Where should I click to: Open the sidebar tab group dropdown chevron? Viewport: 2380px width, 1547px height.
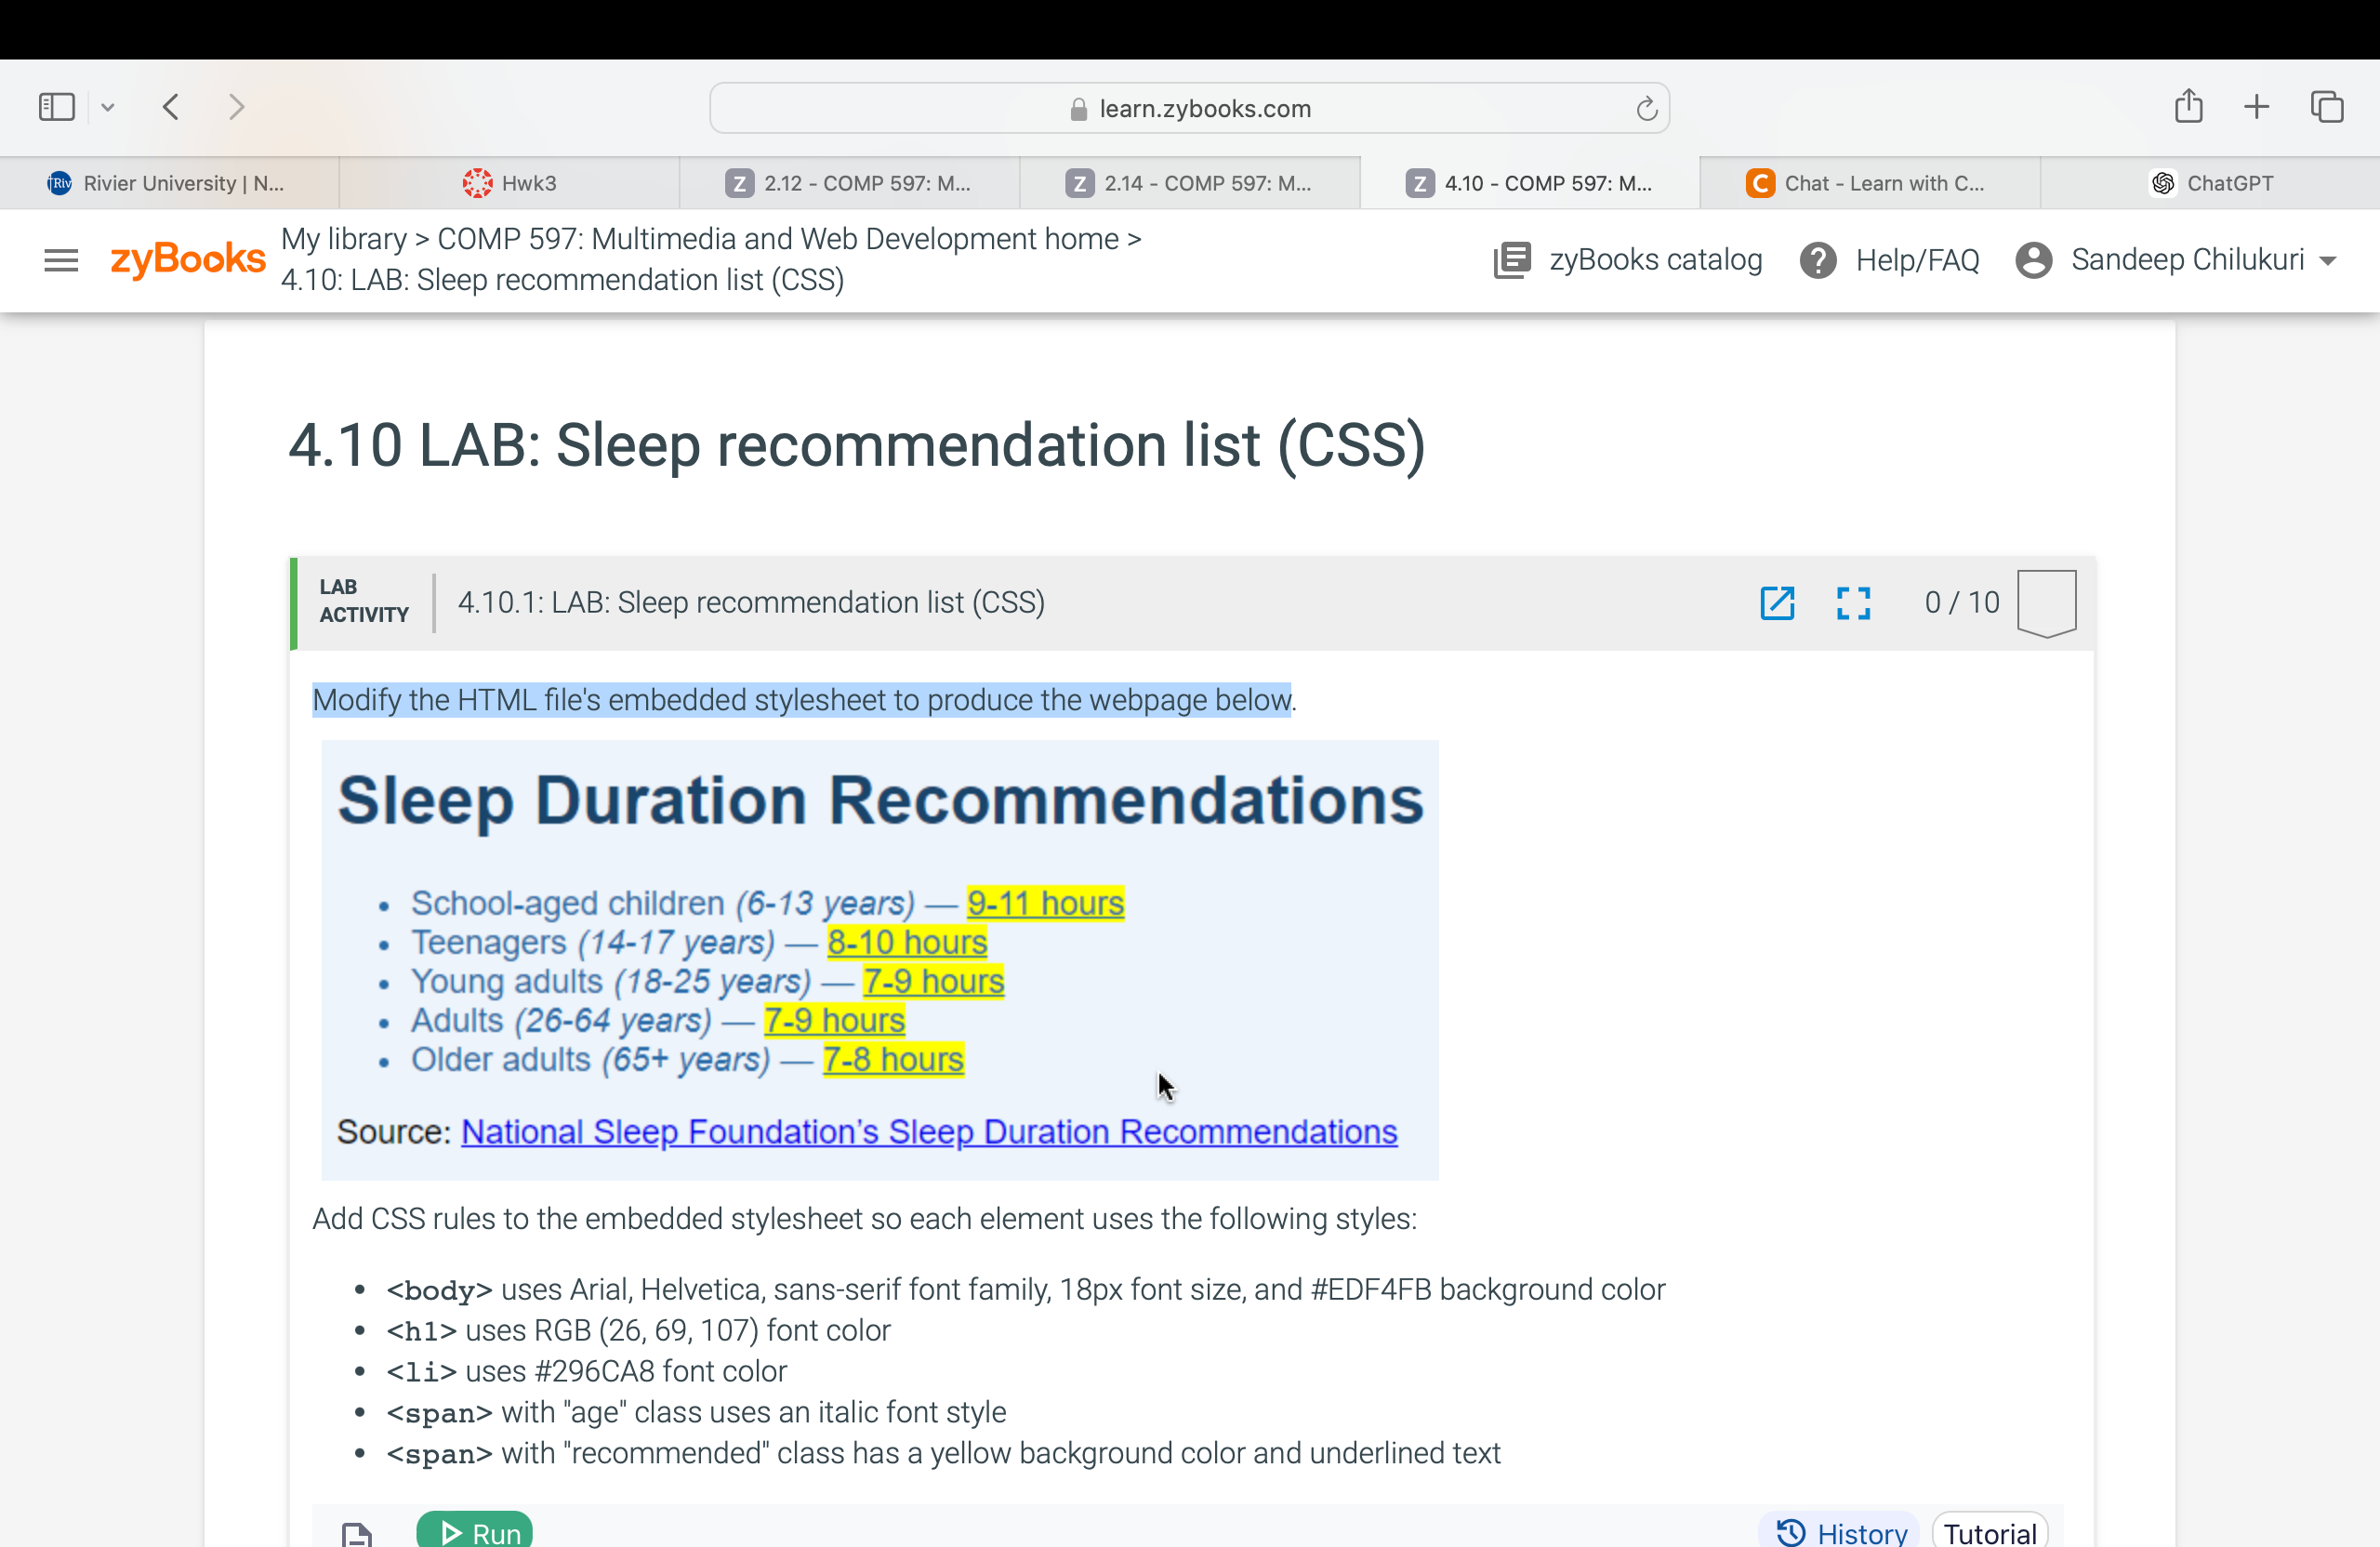[108, 106]
